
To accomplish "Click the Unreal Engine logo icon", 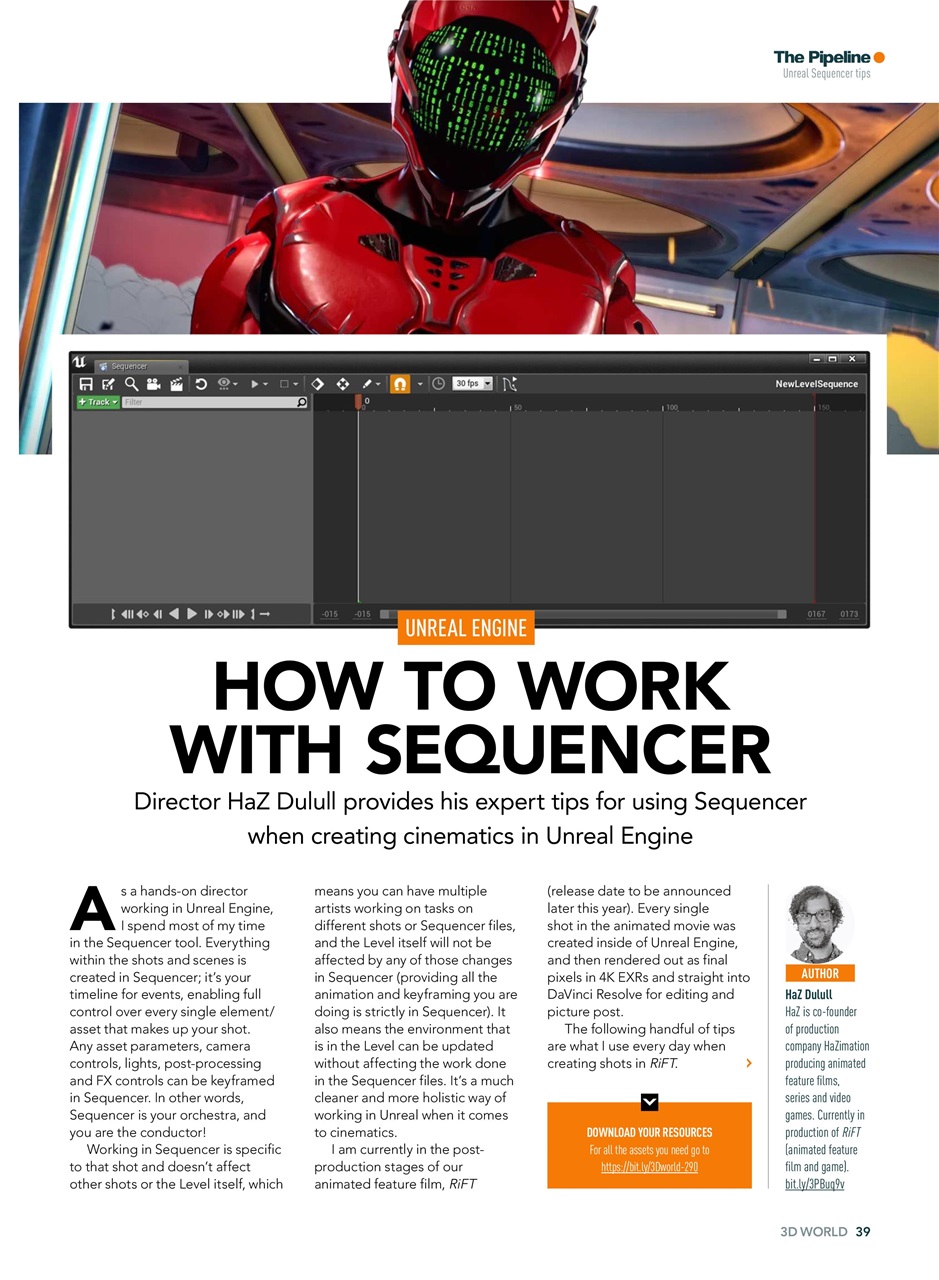I will 80,363.
